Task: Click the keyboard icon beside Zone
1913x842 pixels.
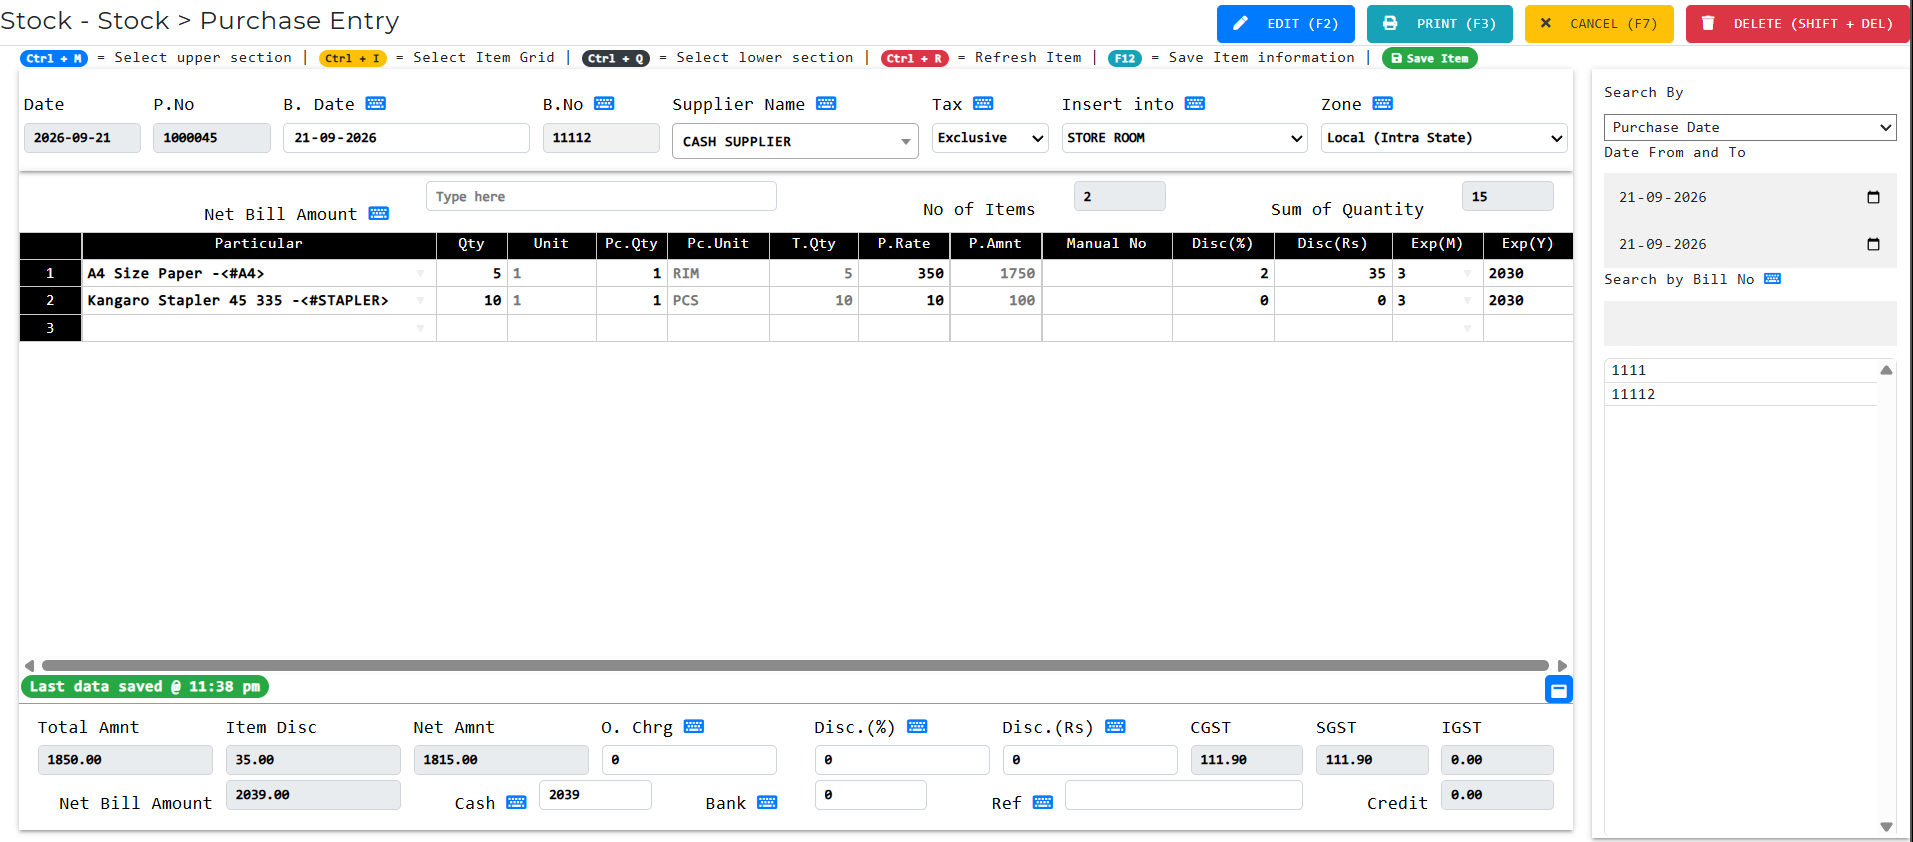Action: pyautogui.click(x=1383, y=104)
